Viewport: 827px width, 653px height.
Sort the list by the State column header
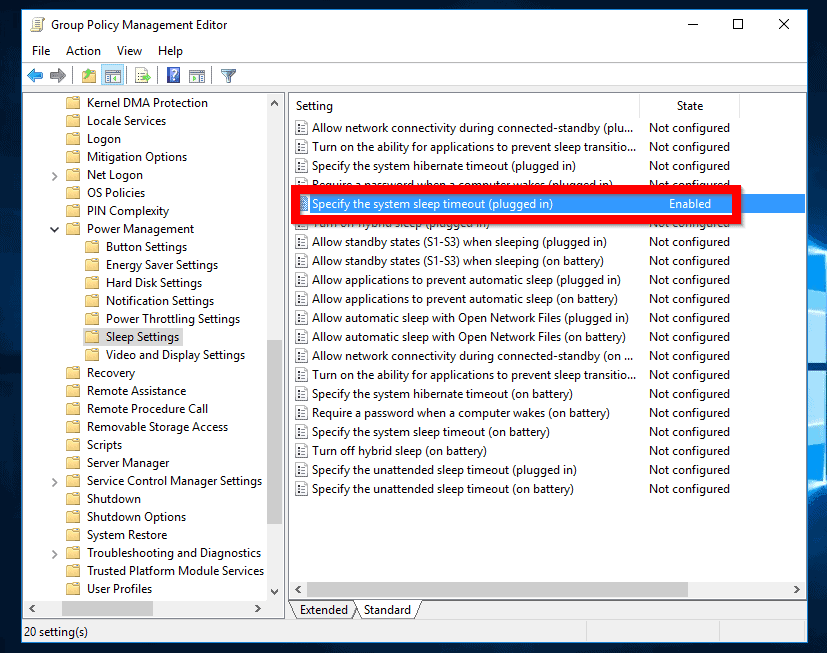point(689,106)
